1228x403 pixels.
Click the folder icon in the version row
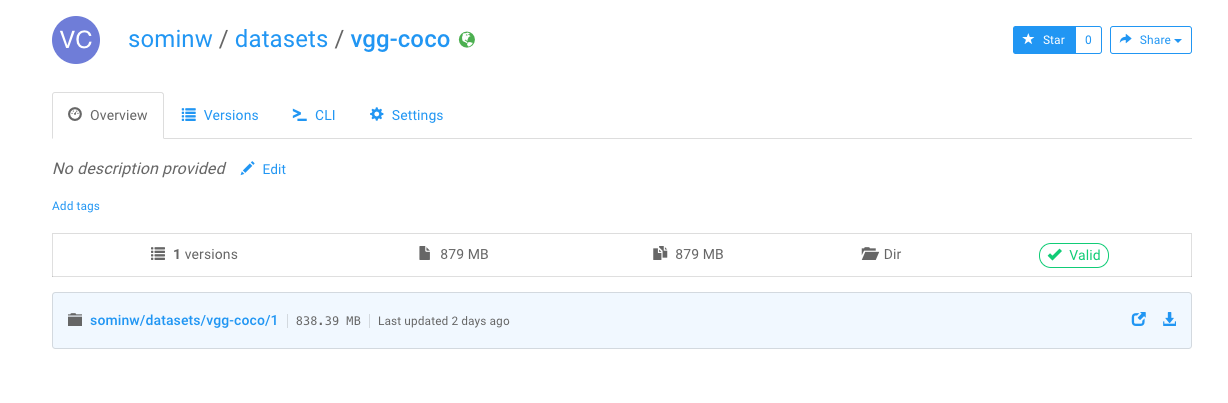[x=75, y=321]
